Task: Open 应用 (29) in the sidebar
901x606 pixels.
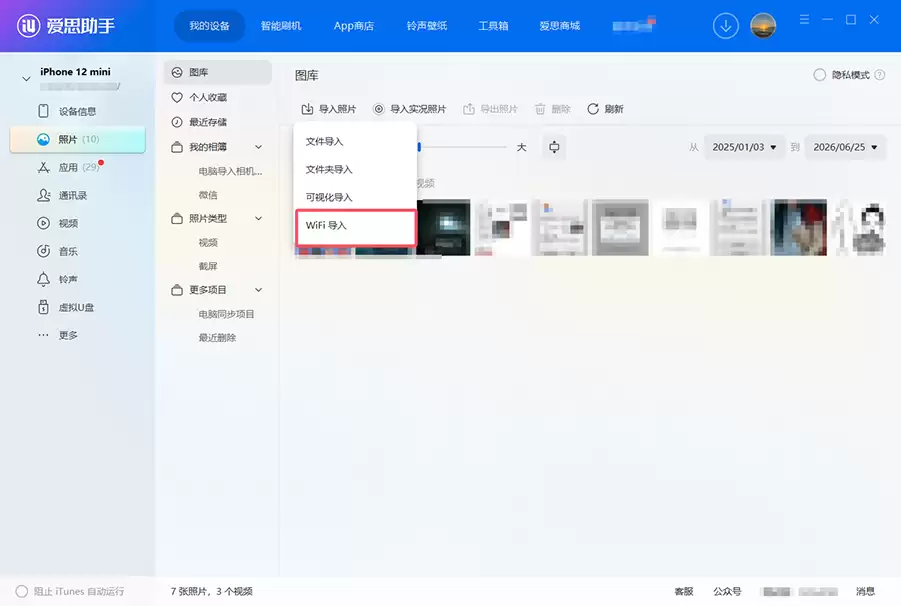Action: [x=77, y=167]
